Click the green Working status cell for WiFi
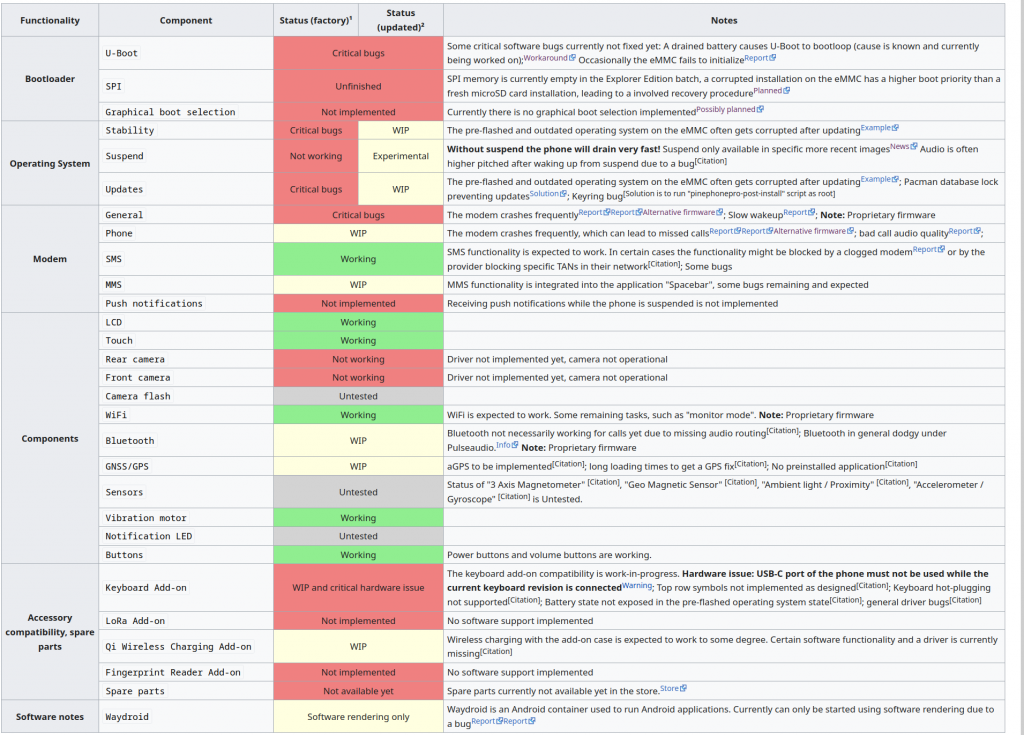This screenshot has width=1024, height=735. pyautogui.click(x=358, y=415)
